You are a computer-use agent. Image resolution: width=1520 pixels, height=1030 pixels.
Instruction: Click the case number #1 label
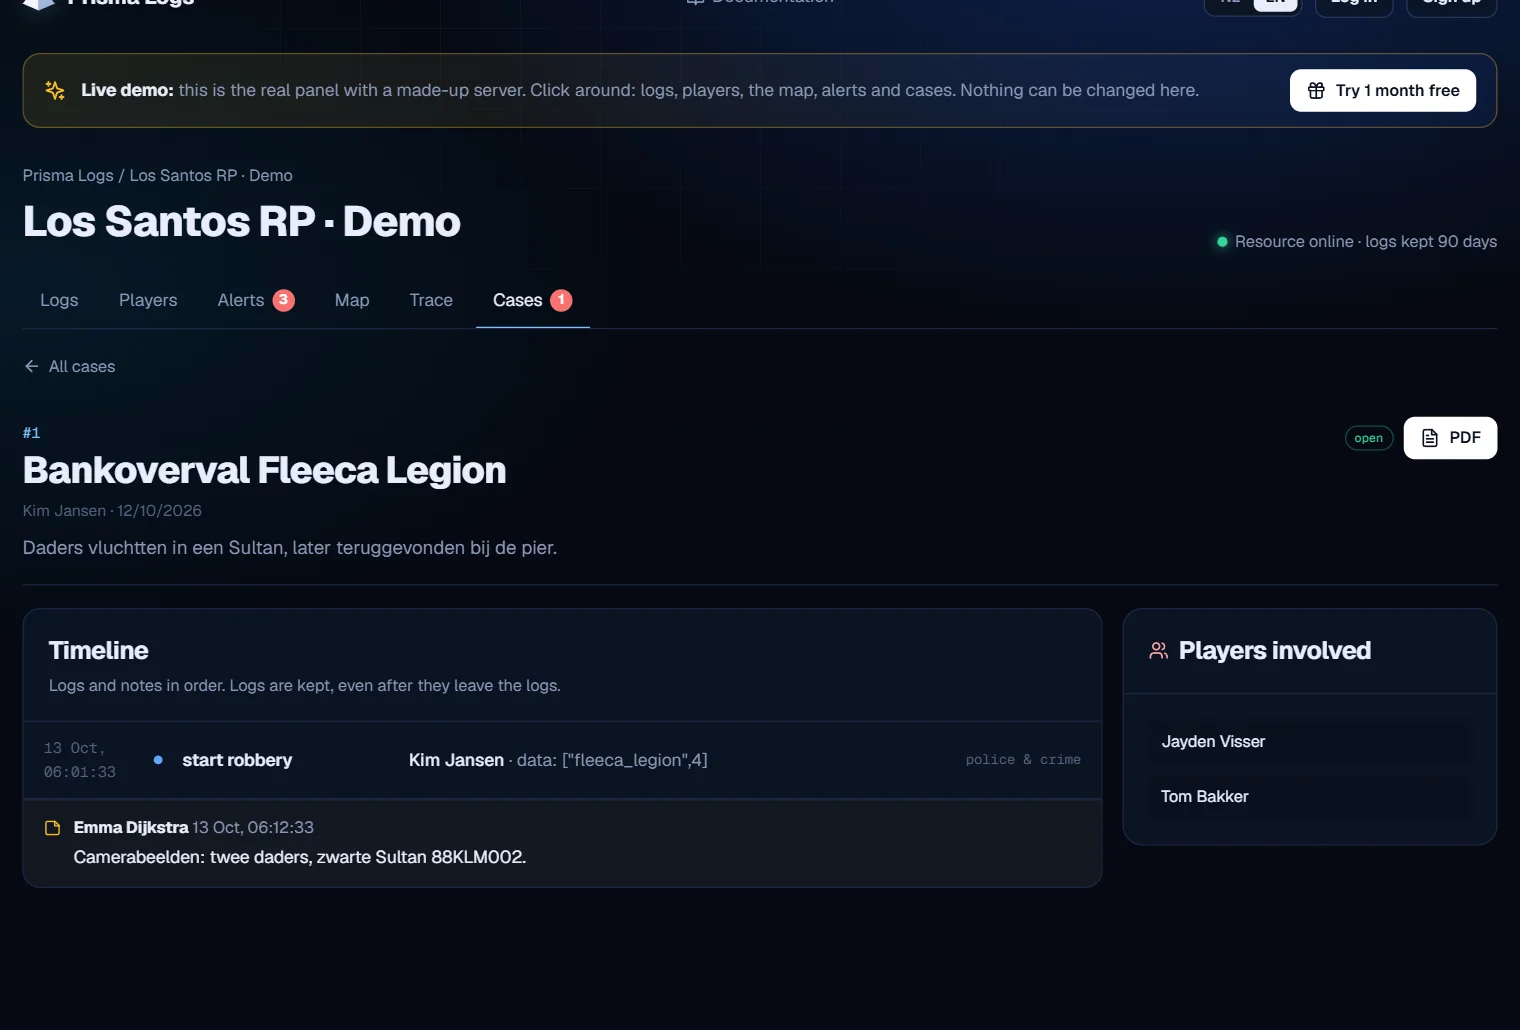coord(32,433)
